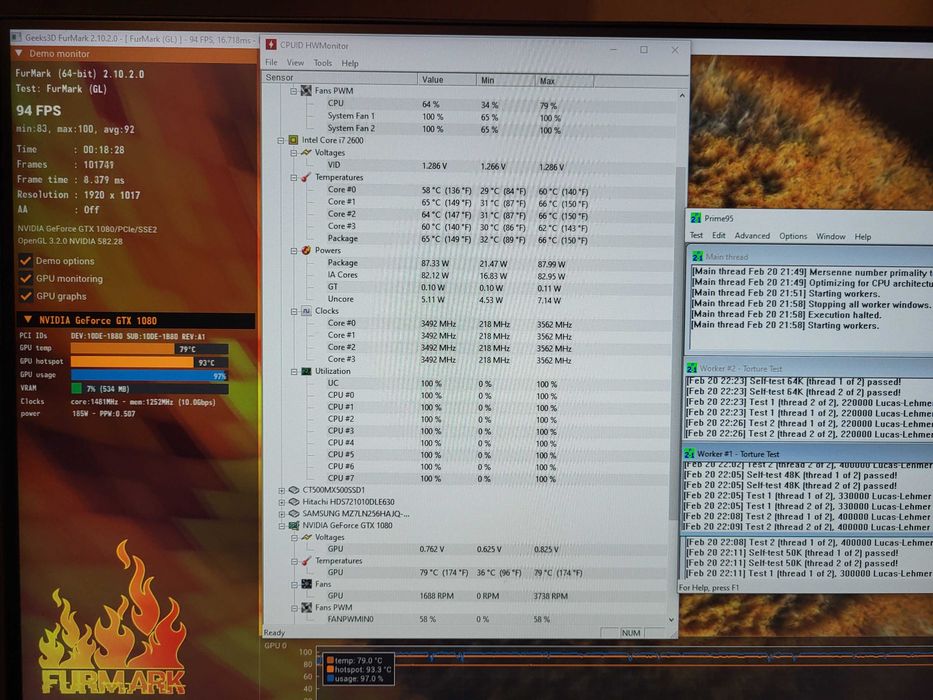Click the Hitachi HDS721010DLE630 drive icon
The image size is (933, 700).
click(293, 502)
